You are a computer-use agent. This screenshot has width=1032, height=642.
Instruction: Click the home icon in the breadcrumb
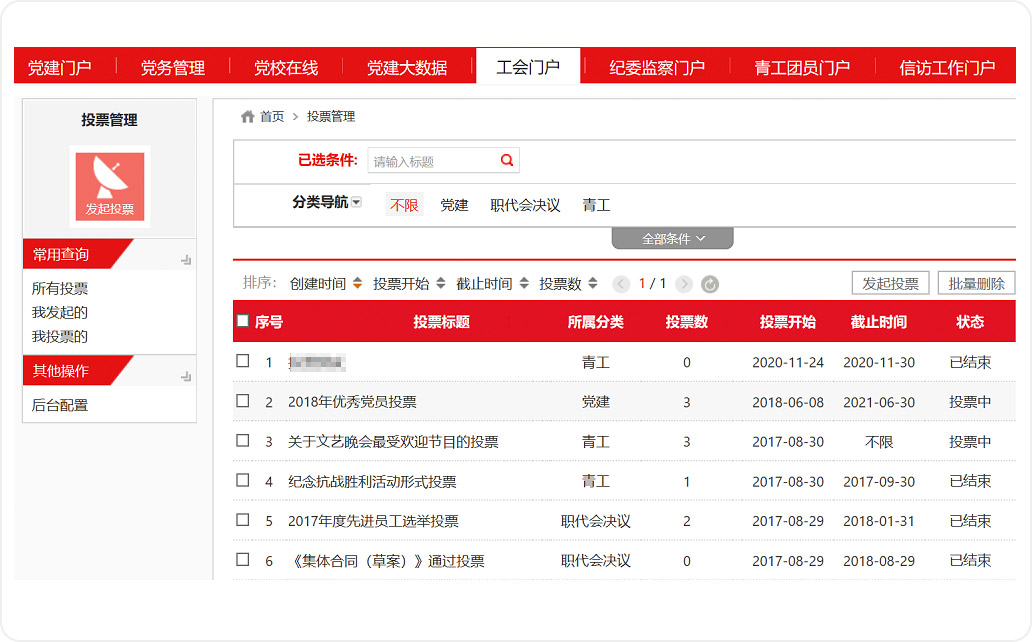point(248,117)
